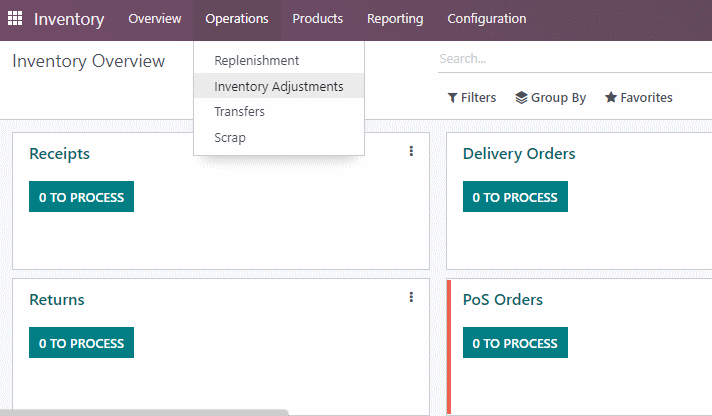Open Returns card three-dots menu
This screenshot has height=416, width=712.
(411, 297)
